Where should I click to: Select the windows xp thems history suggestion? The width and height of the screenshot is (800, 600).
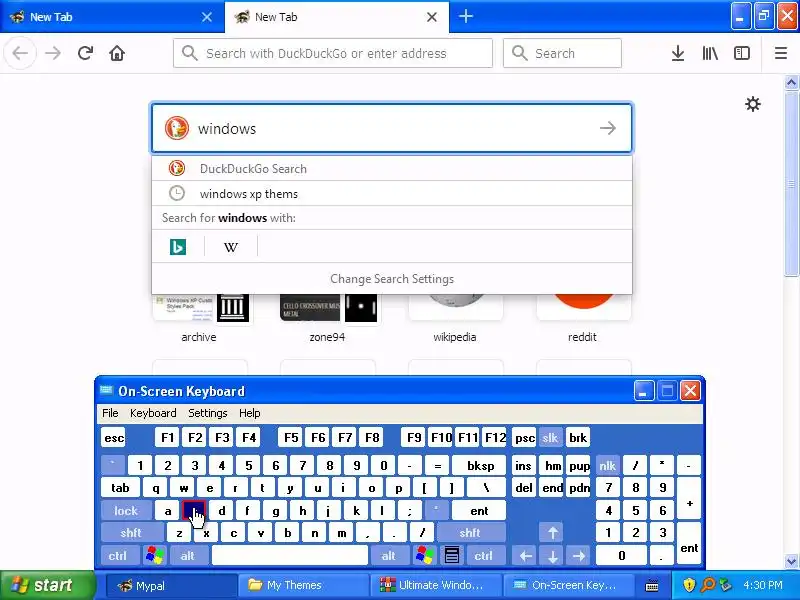(391, 194)
